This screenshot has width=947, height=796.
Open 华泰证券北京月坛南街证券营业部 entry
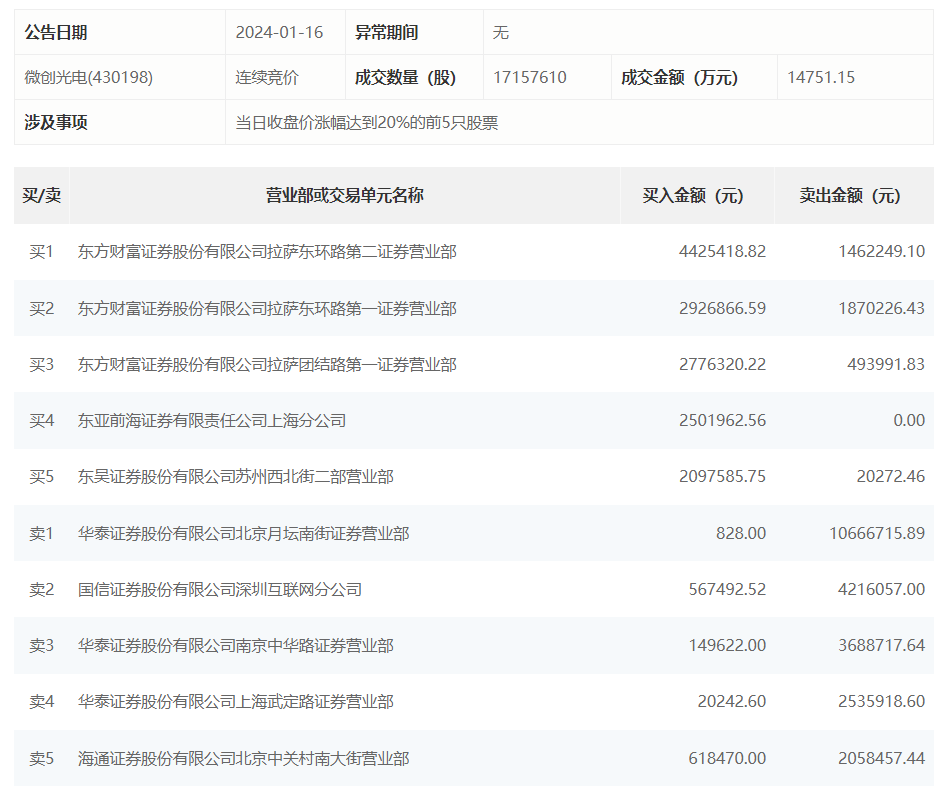[243, 533]
